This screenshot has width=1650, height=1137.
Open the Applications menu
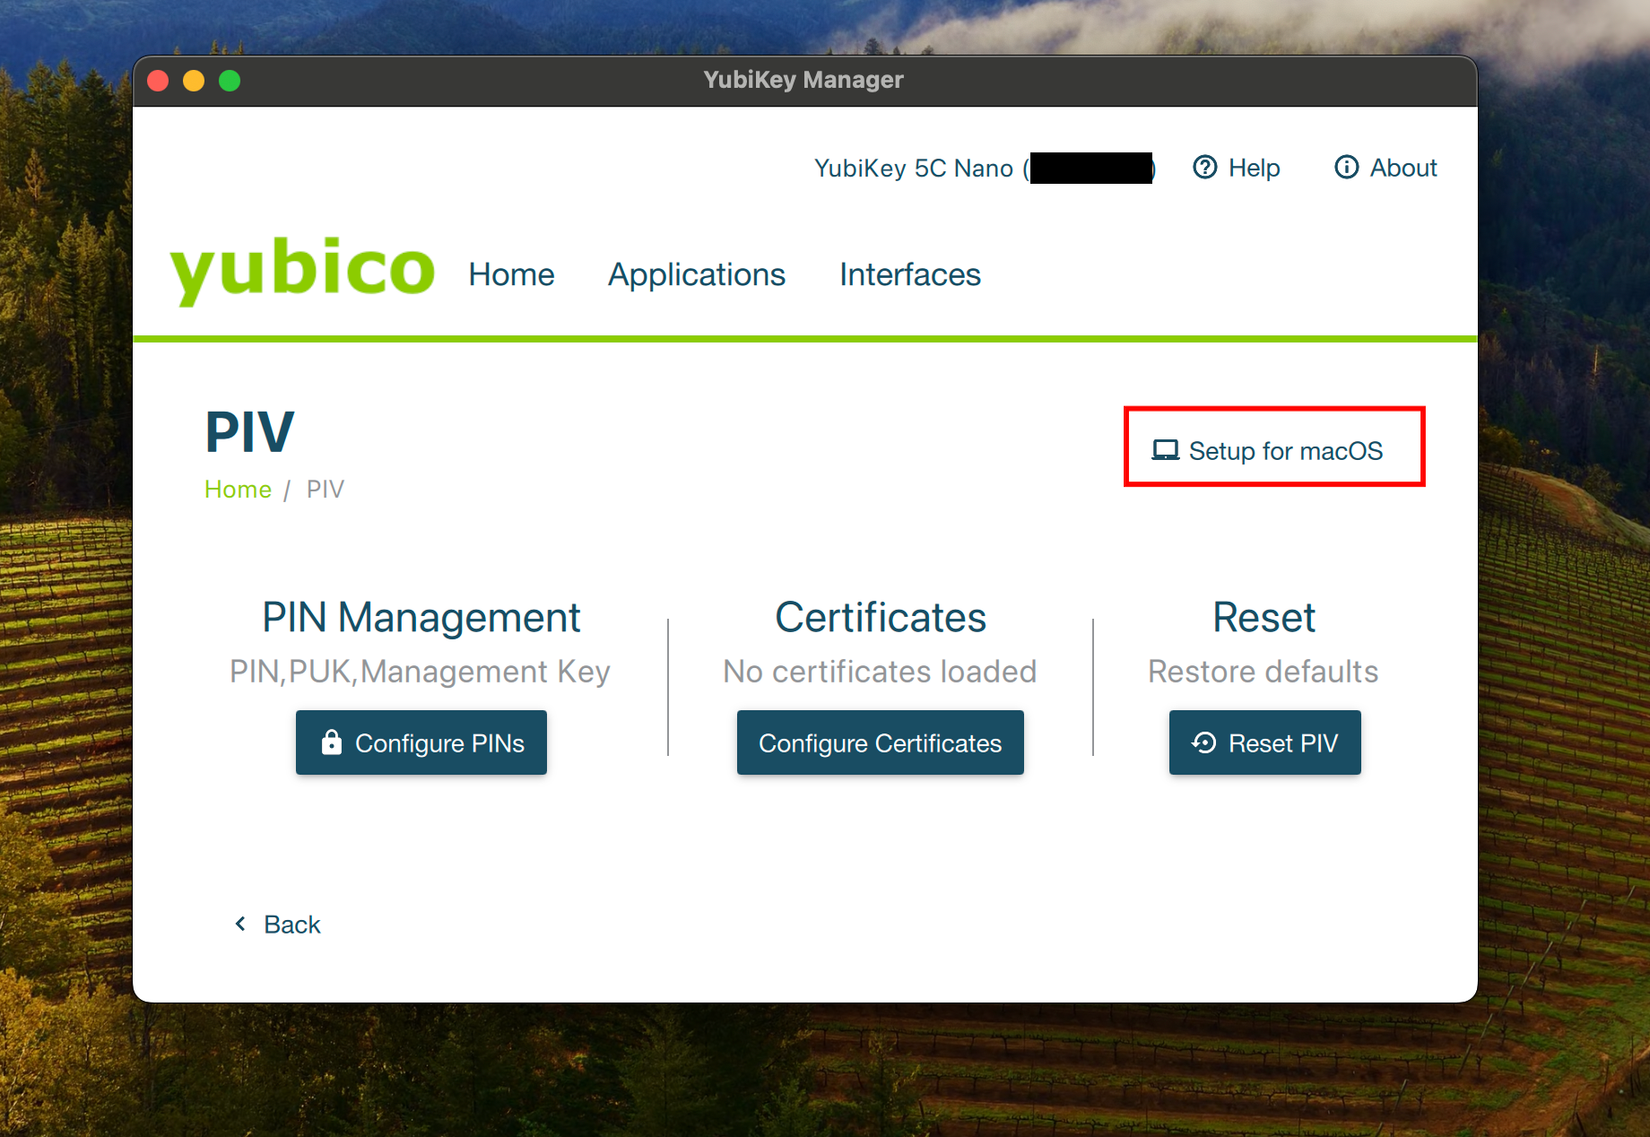pos(696,274)
